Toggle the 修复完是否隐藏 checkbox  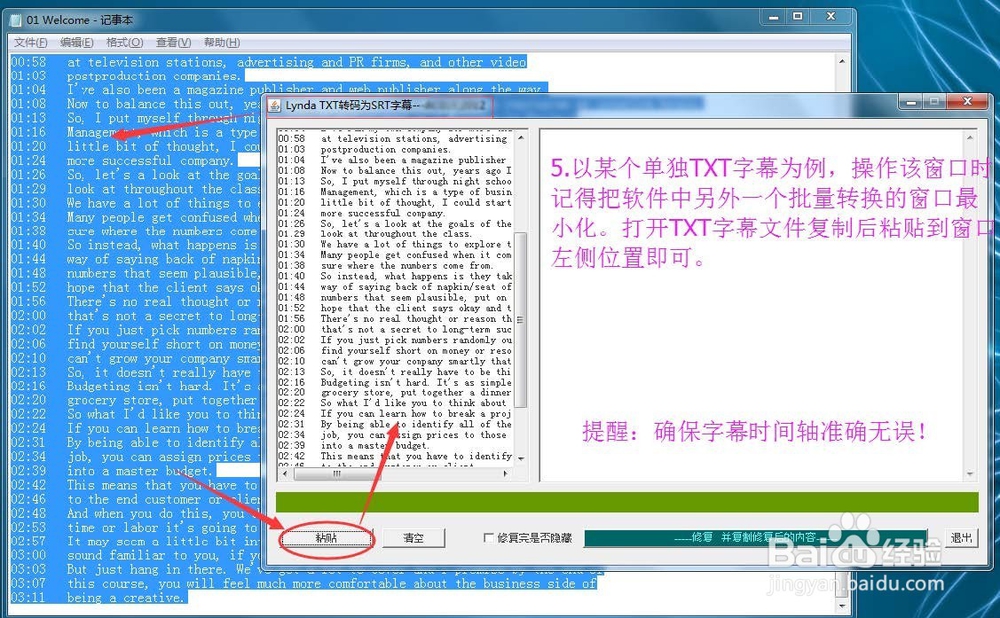[489, 538]
